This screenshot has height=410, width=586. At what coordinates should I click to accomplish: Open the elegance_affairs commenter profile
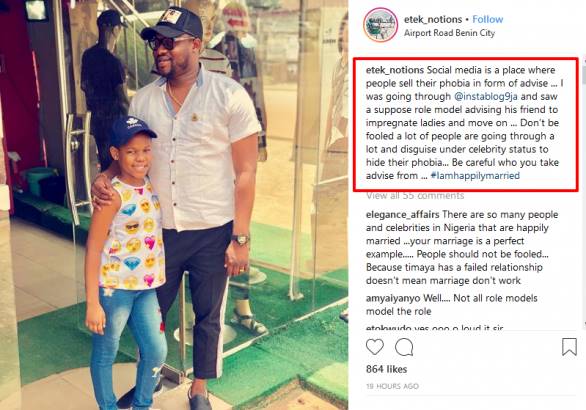tap(403, 215)
